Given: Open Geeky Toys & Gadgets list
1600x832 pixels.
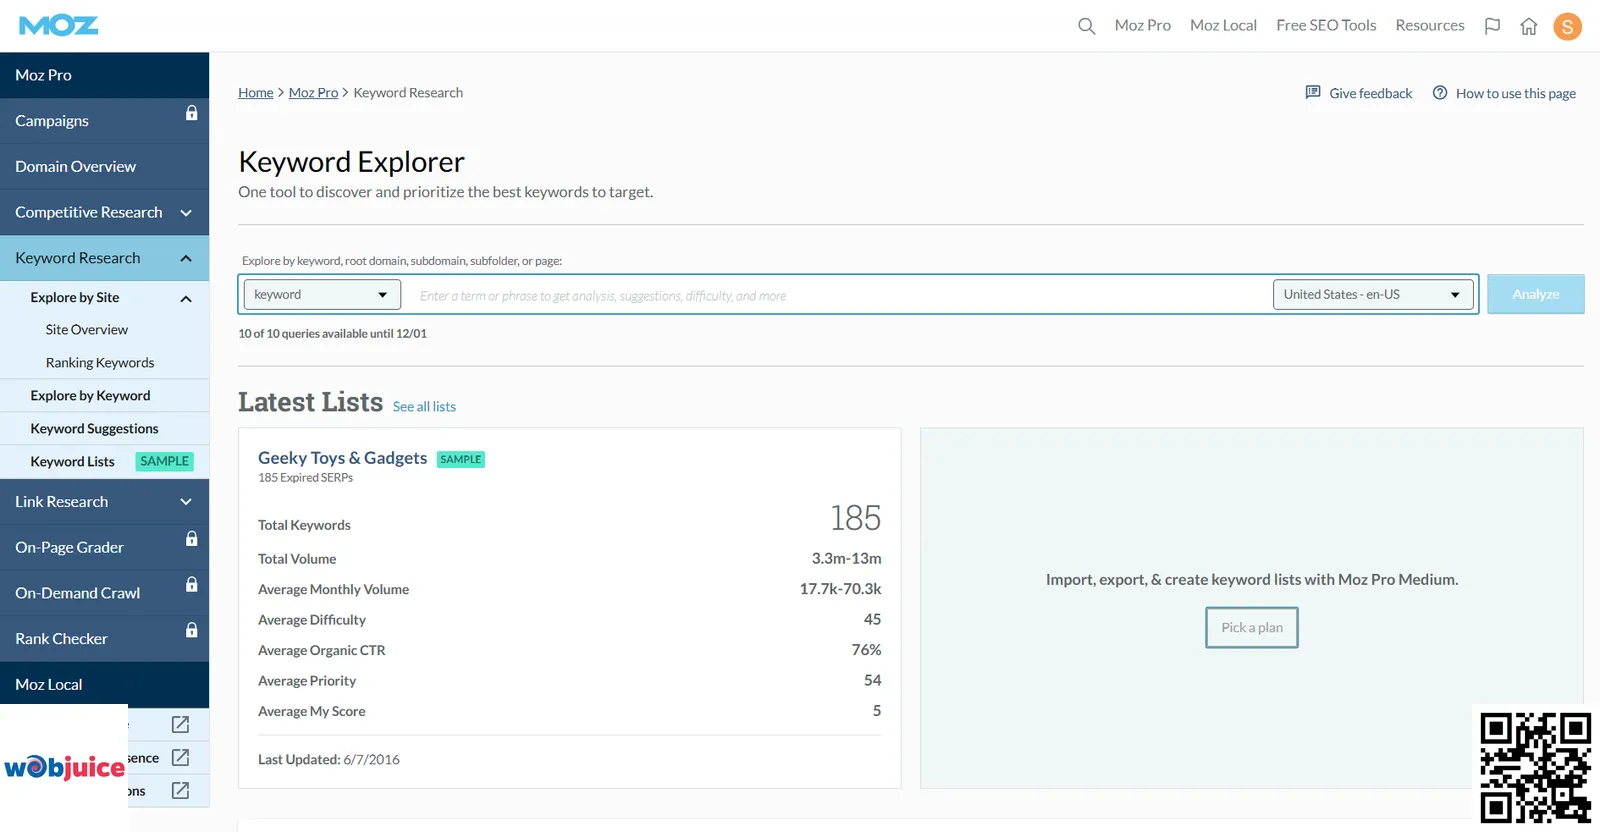Looking at the screenshot, I should point(342,457).
